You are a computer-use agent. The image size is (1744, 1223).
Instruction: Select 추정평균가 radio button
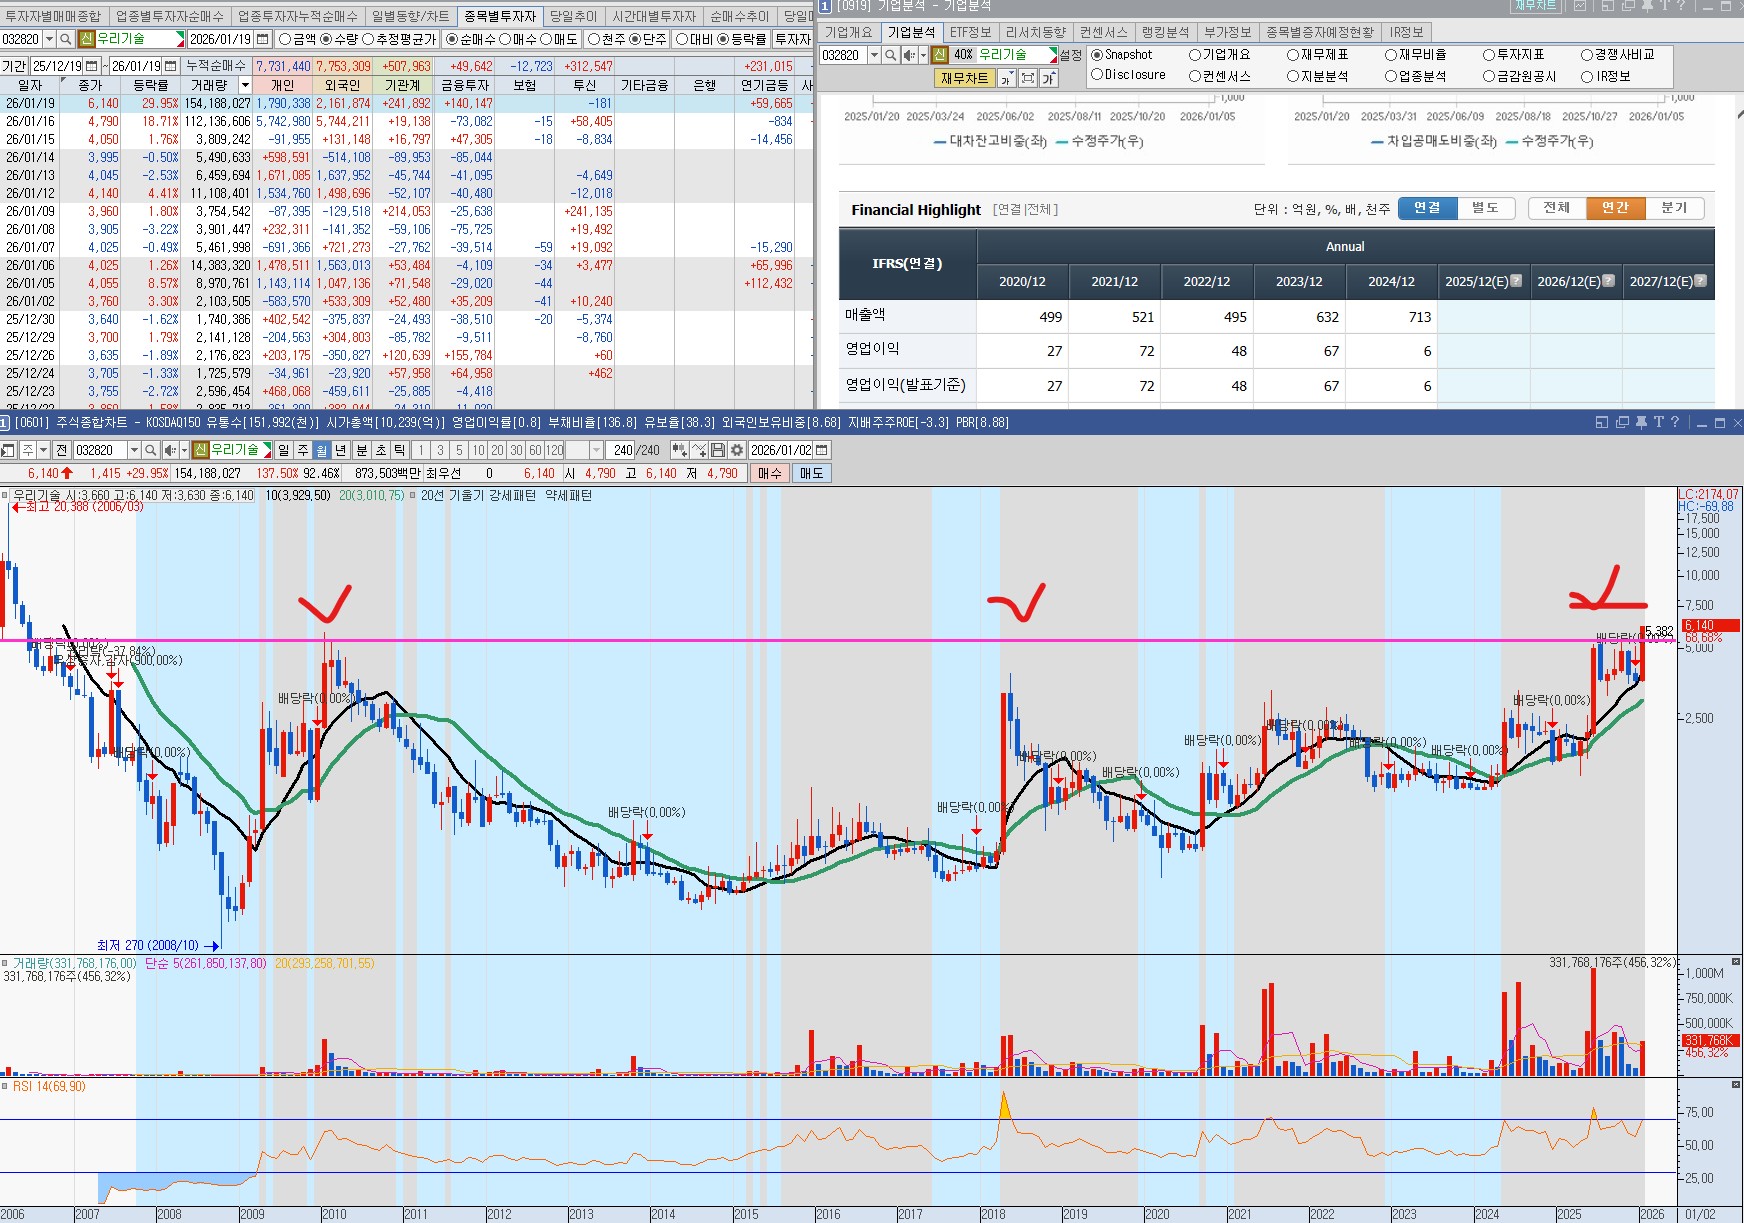(368, 39)
